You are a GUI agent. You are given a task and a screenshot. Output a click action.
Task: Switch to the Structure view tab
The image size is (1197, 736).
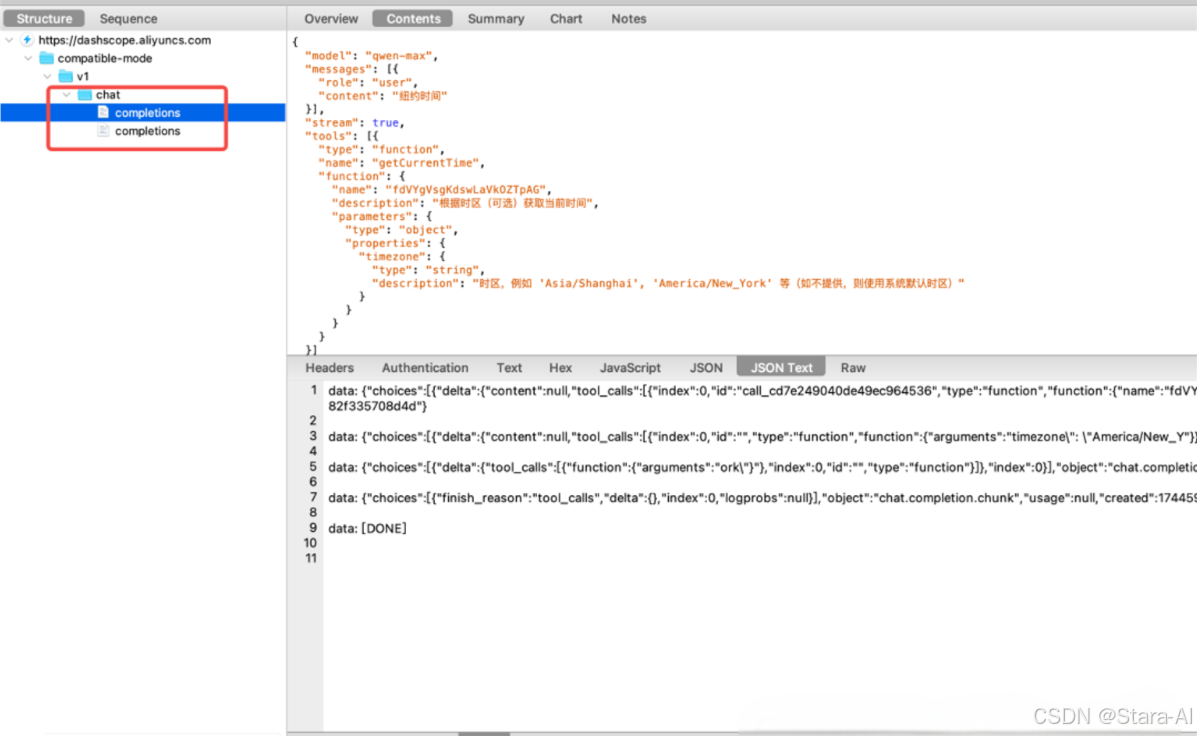point(44,18)
